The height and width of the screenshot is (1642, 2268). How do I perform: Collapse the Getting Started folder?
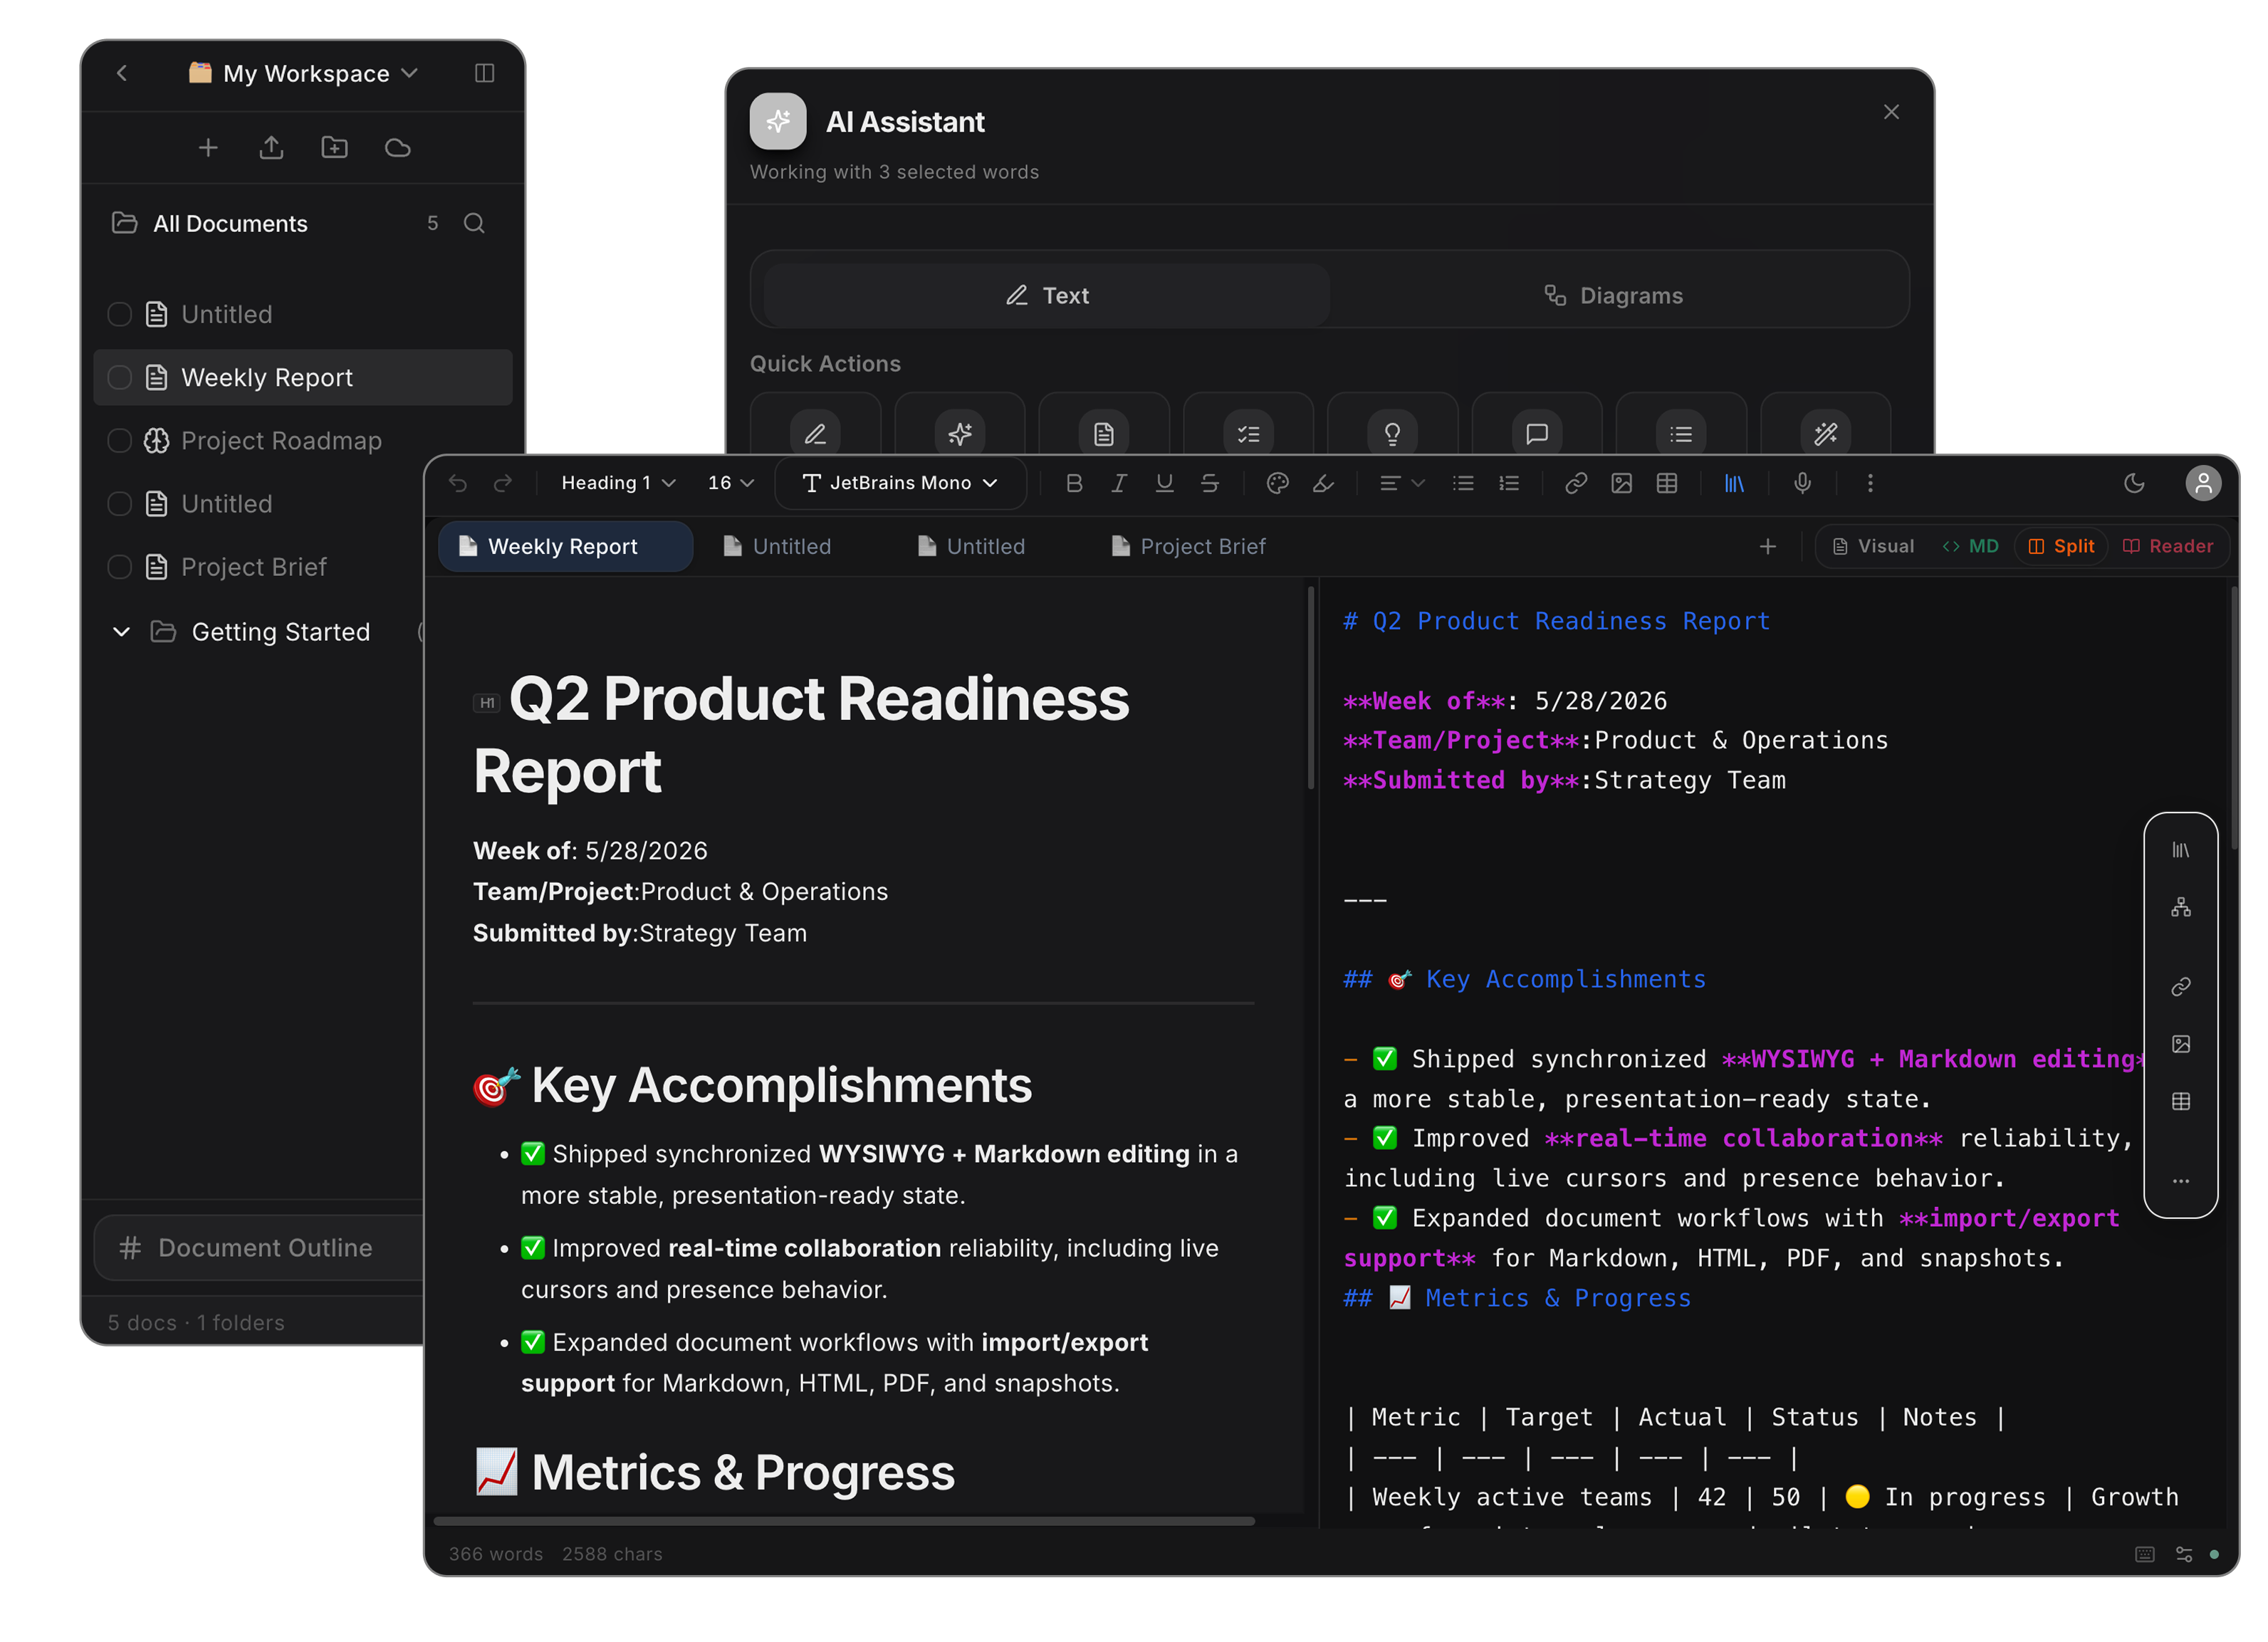(x=121, y=632)
